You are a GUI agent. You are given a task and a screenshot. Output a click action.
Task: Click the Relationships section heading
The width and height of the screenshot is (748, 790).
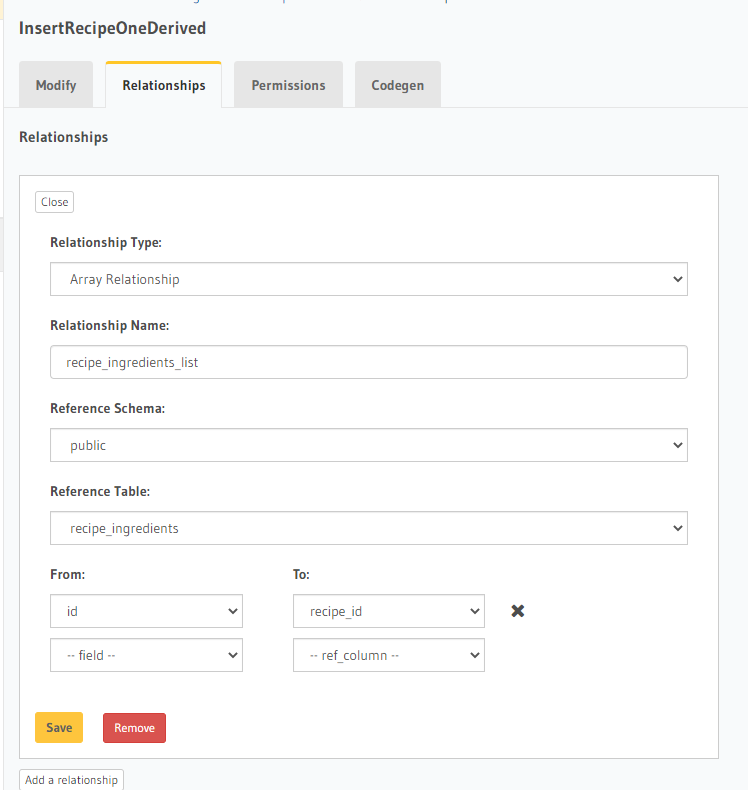point(63,137)
